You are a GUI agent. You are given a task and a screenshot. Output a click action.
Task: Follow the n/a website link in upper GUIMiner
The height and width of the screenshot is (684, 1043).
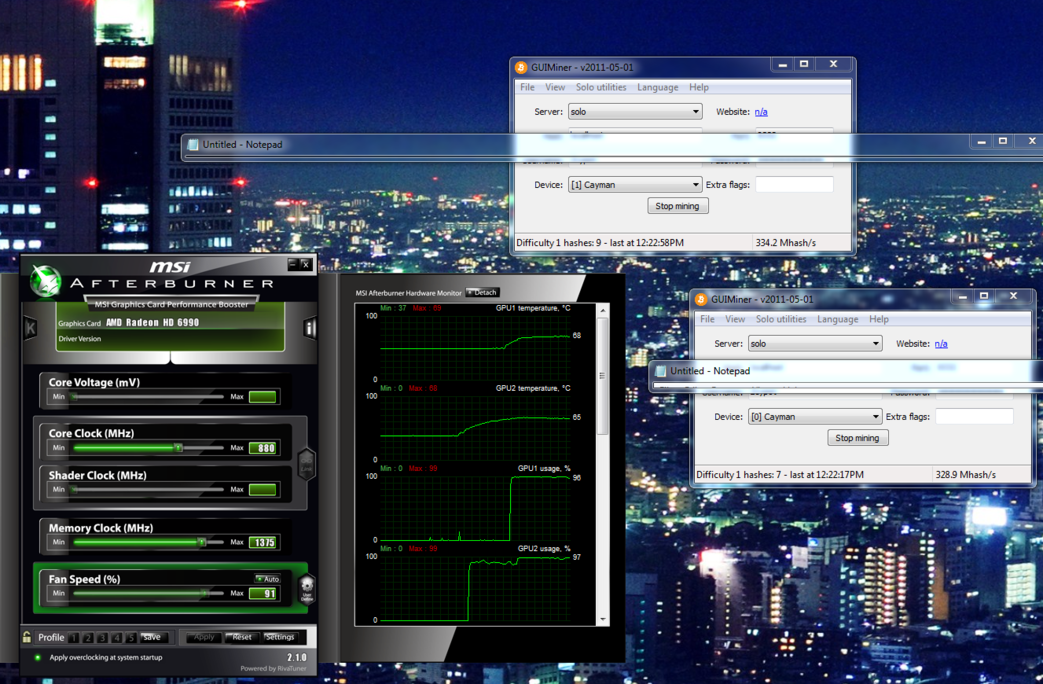click(761, 112)
